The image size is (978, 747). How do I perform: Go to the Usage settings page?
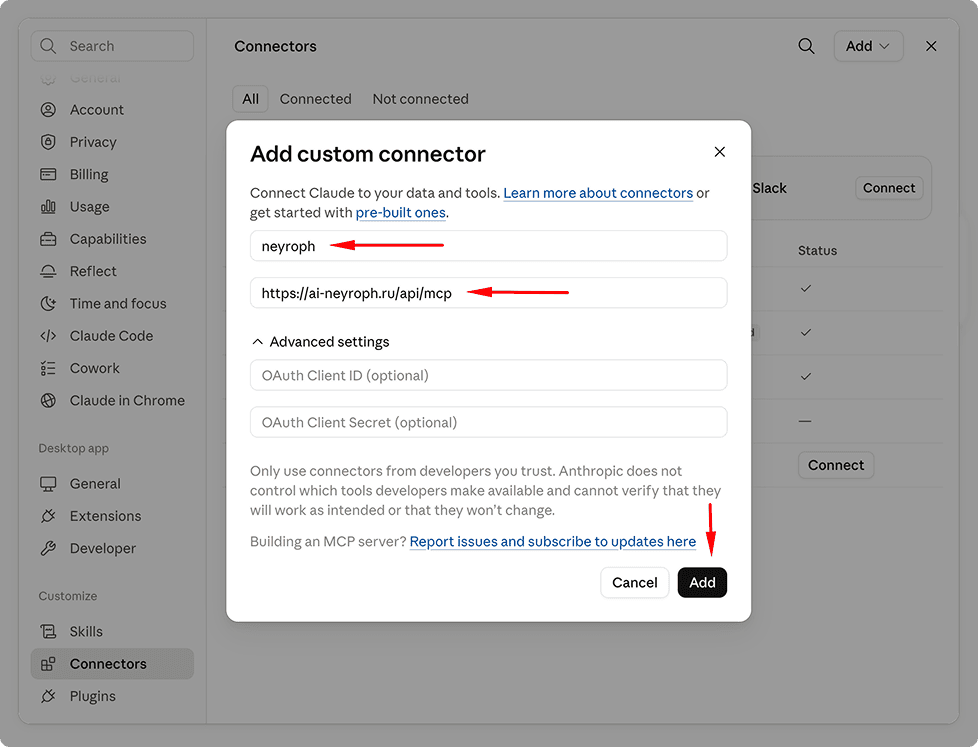tap(112, 206)
